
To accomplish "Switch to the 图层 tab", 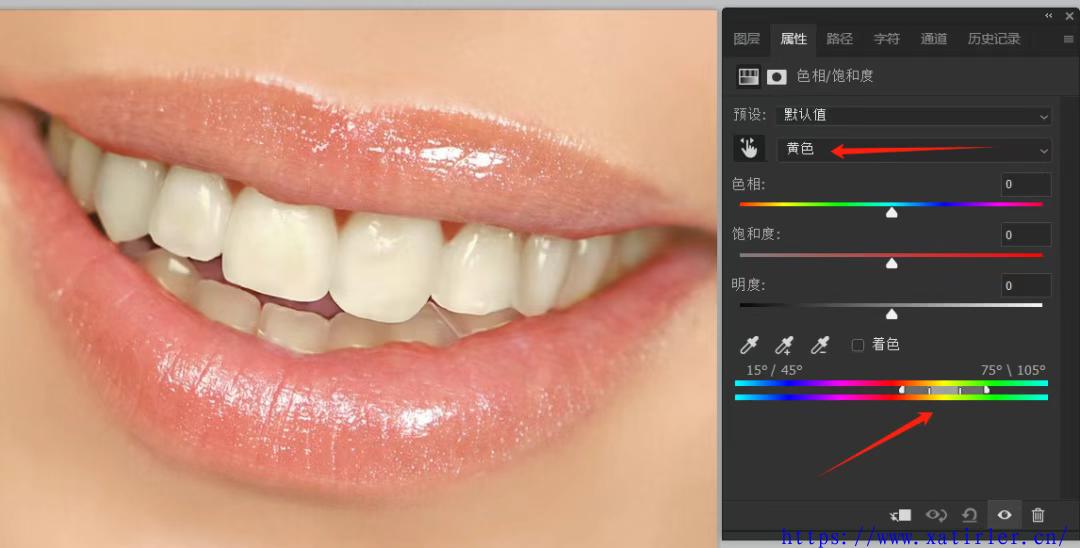I will 747,39.
